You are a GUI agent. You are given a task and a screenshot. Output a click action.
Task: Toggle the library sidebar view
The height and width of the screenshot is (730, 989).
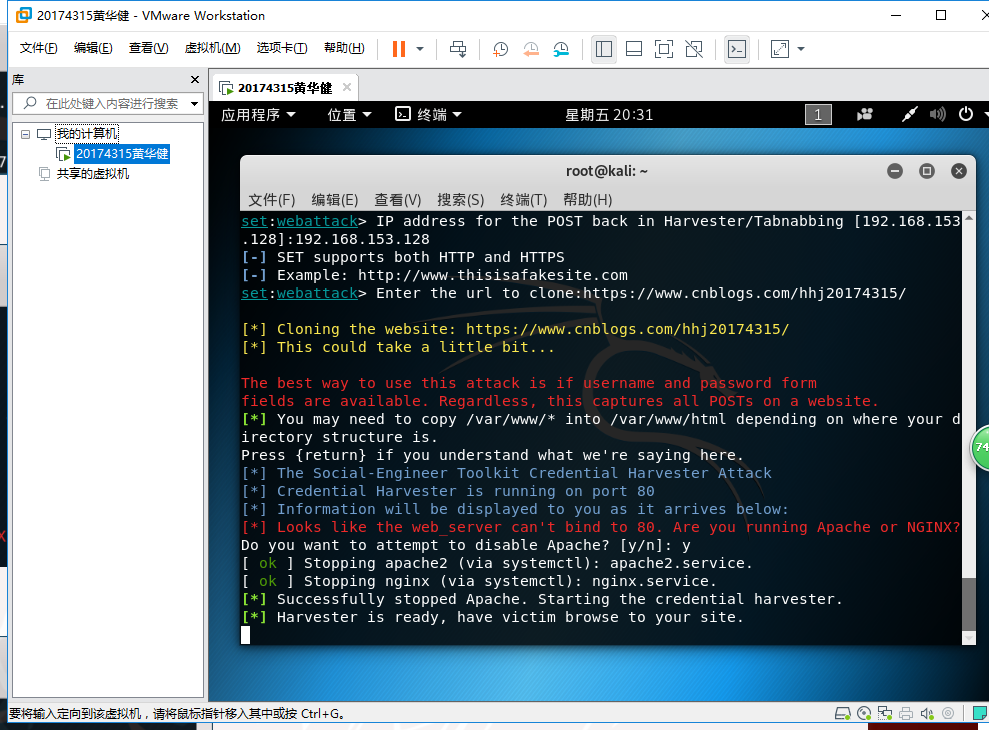pyautogui.click(x=604, y=49)
